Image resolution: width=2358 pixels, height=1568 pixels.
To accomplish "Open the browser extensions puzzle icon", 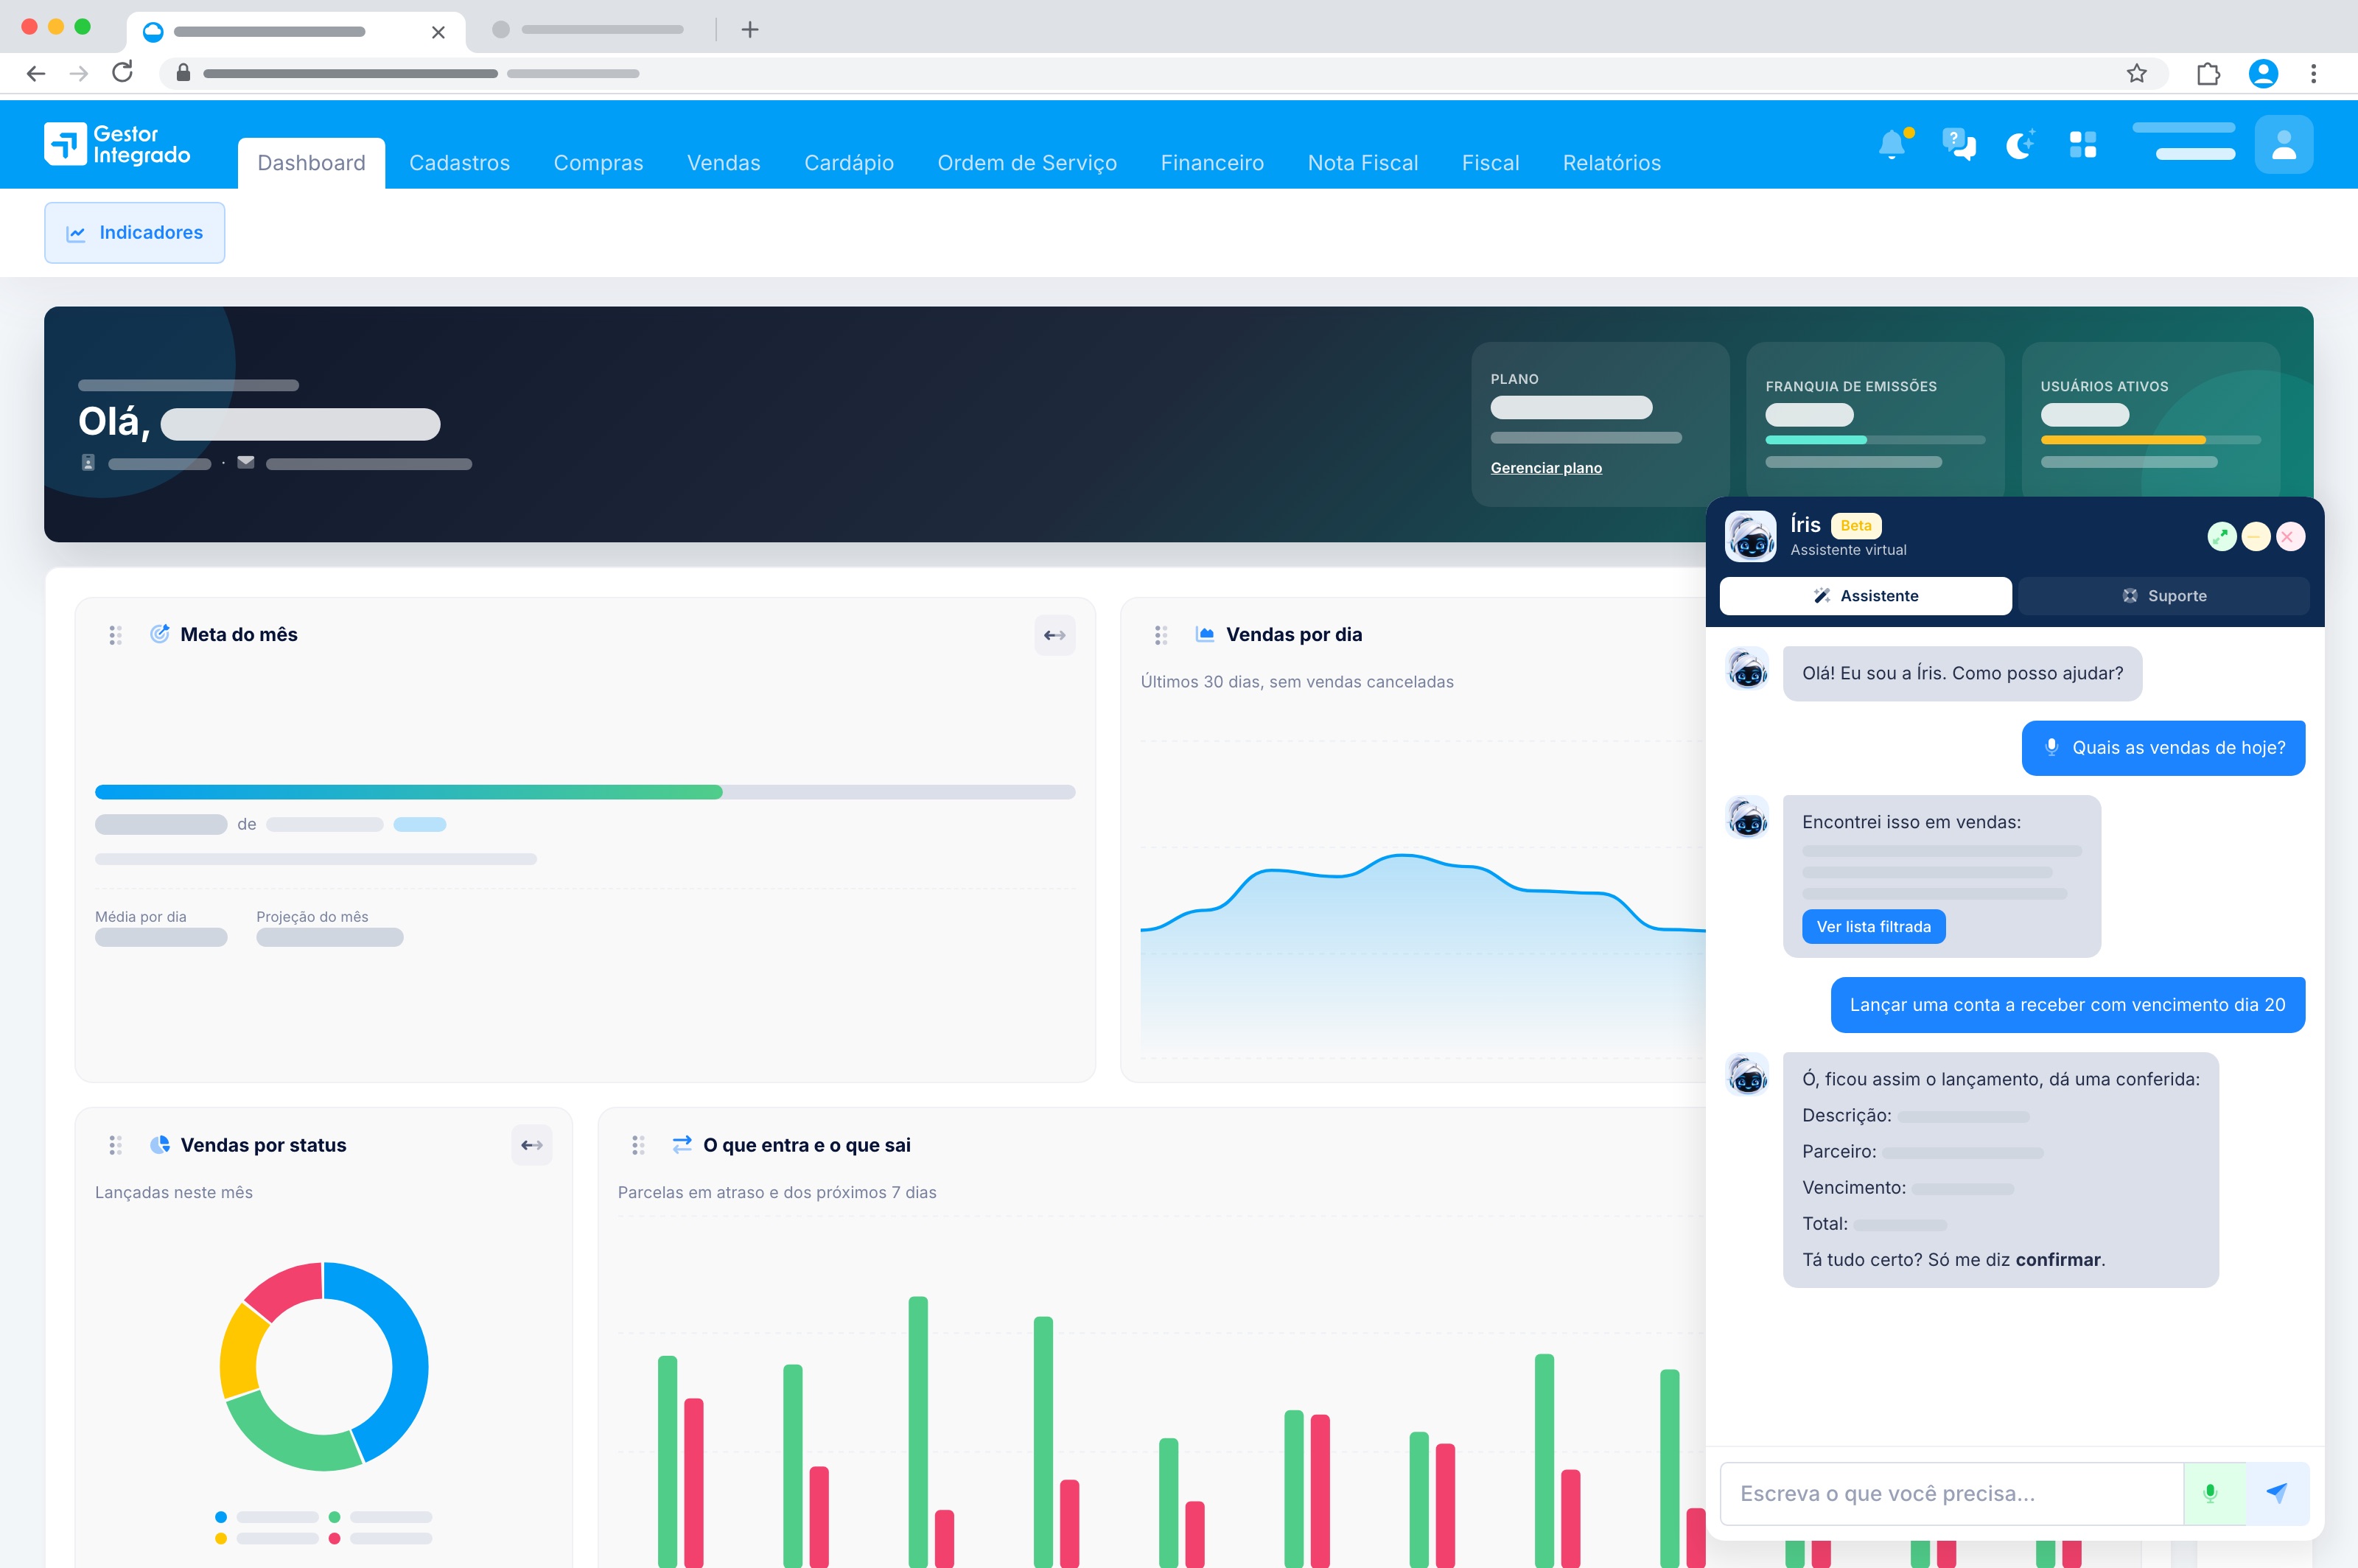I will point(2209,73).
